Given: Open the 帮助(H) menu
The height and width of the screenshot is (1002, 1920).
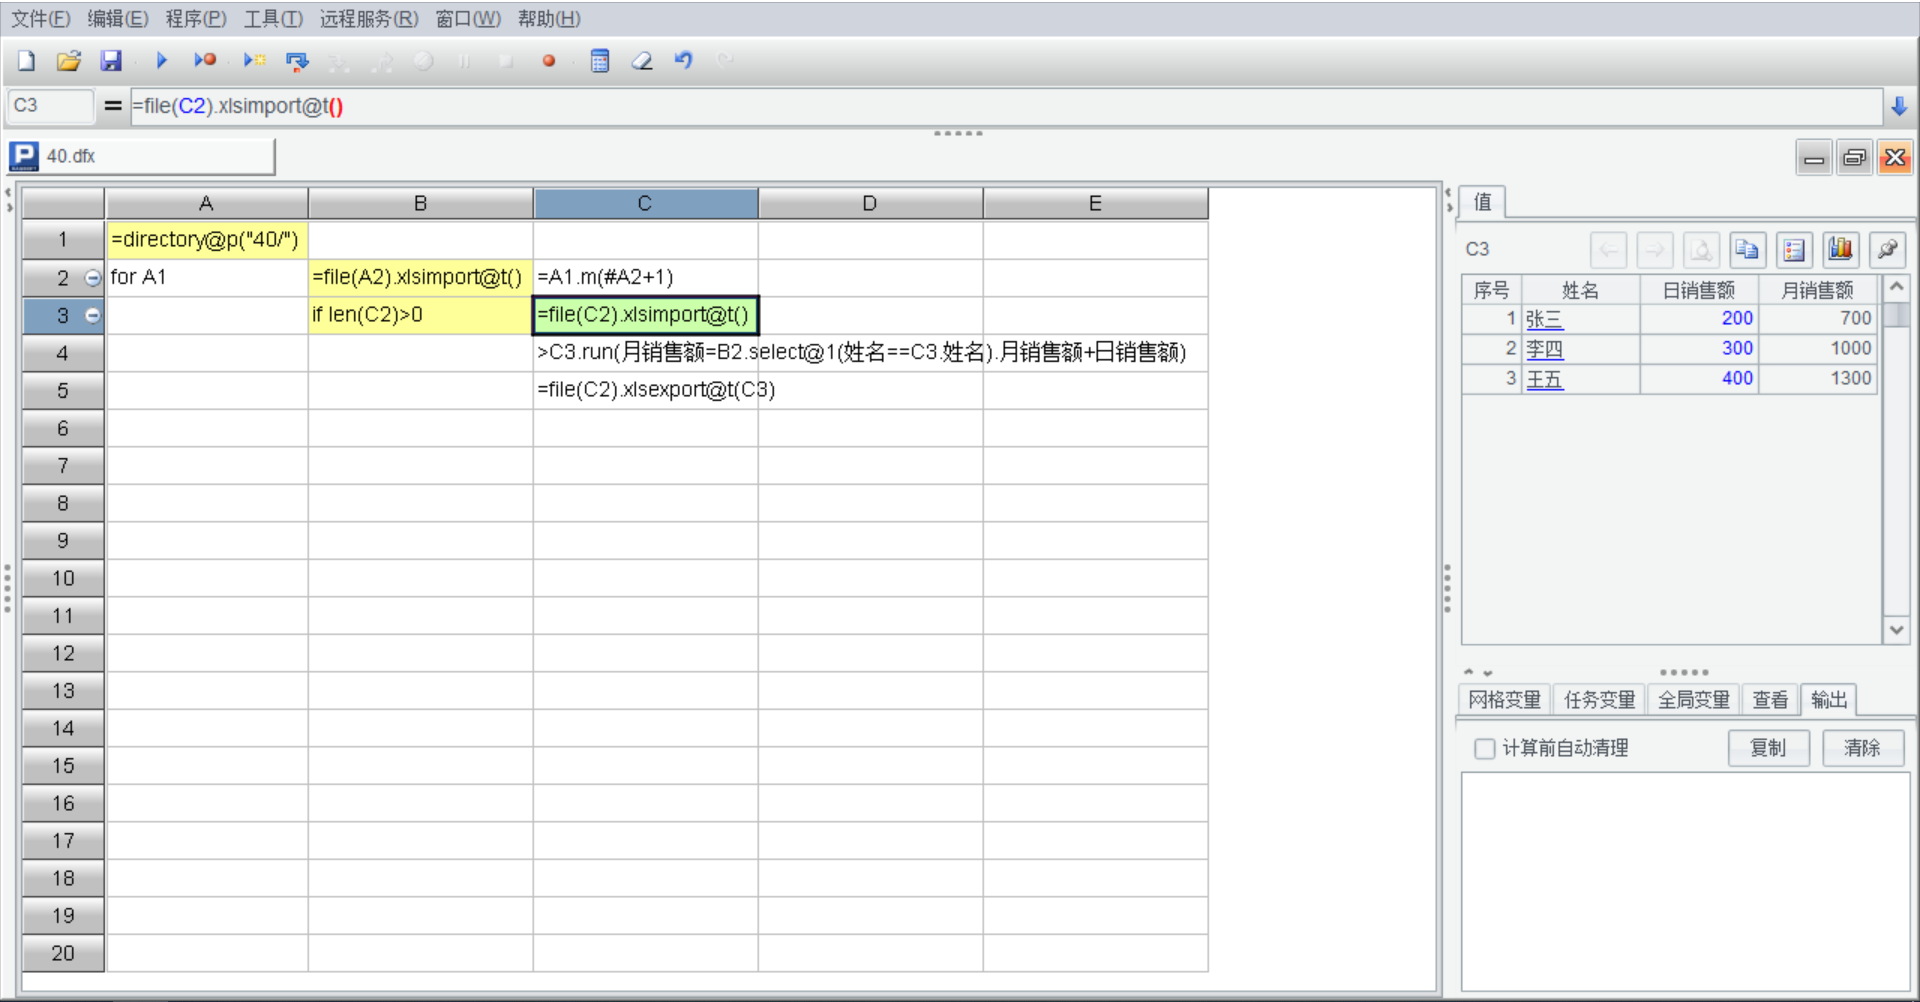Looking at the screenshot, I should (549, 19).
